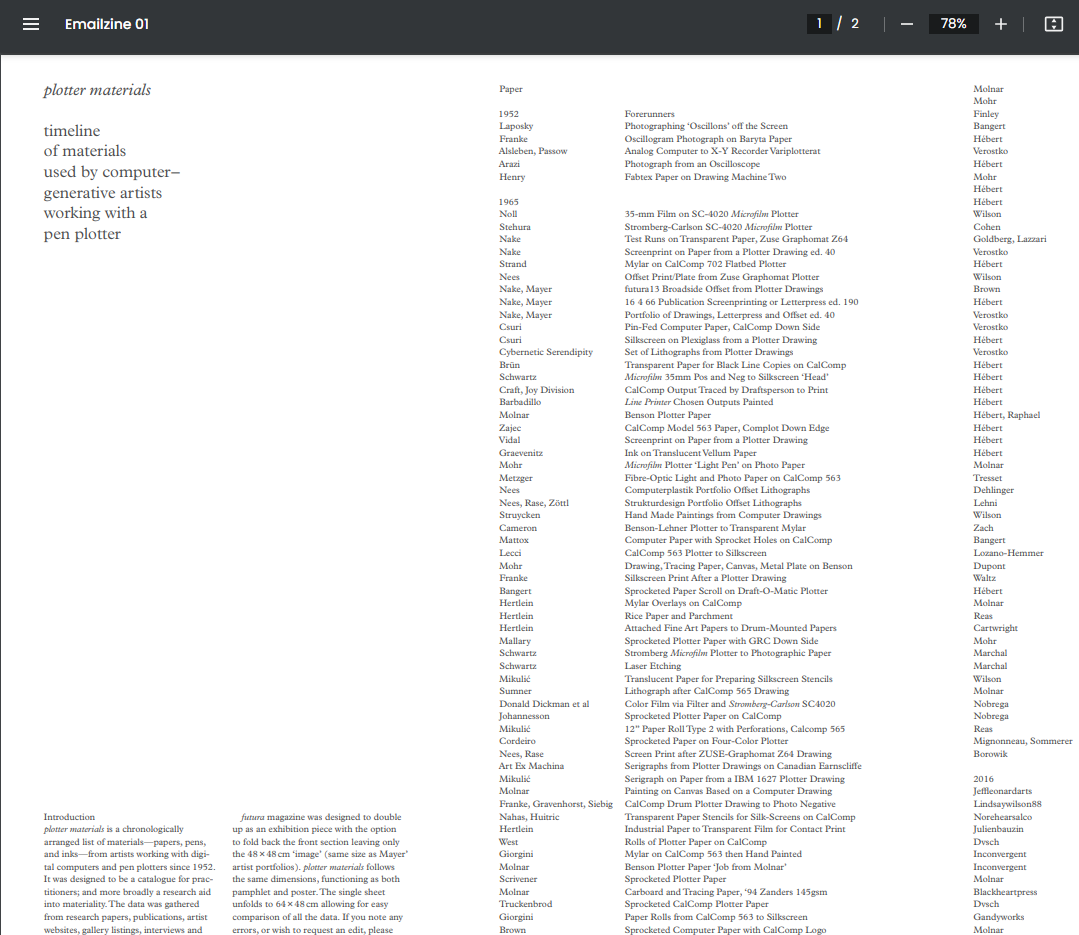
Task: Click the name "Lozano-Hemmer"
Action: (x=1008, y=553)
